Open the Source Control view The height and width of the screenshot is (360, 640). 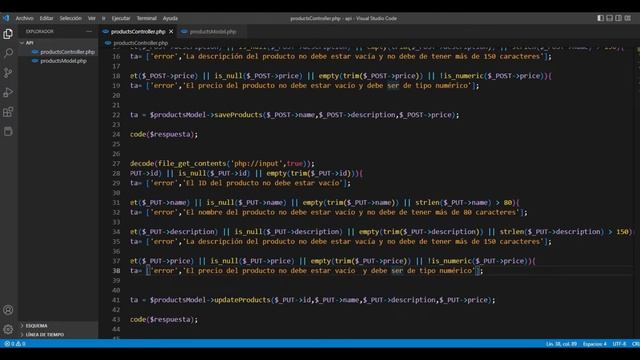point(8,73)
